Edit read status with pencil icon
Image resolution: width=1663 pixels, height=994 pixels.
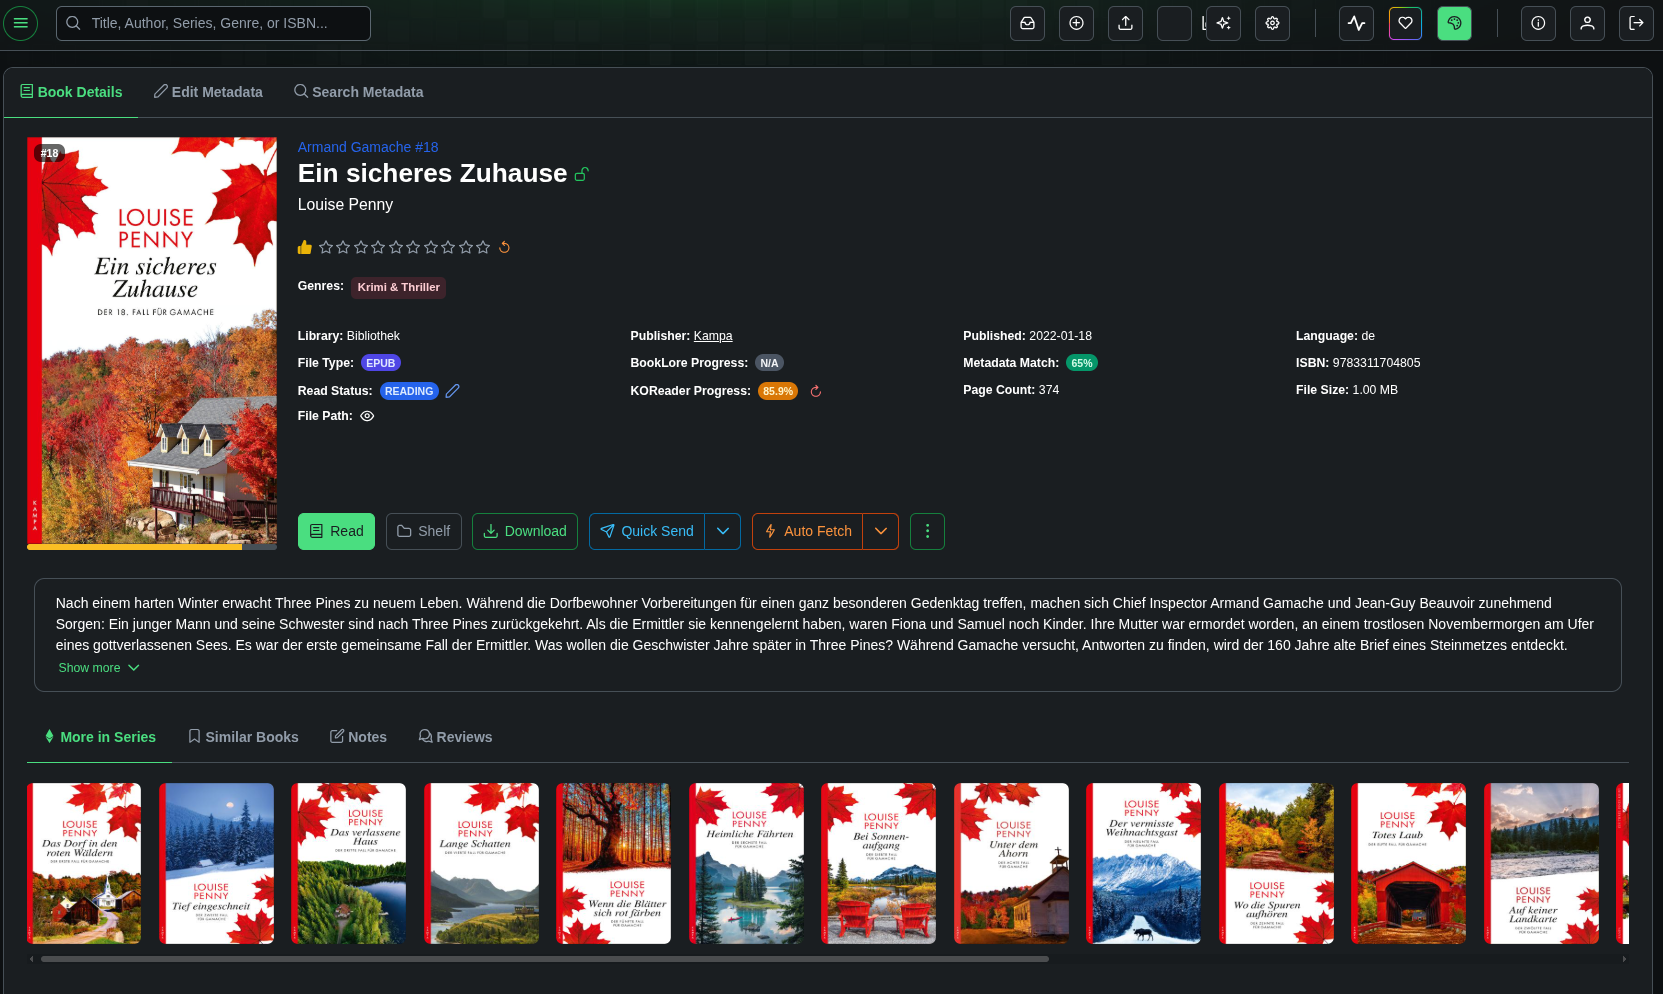[453, 391]
